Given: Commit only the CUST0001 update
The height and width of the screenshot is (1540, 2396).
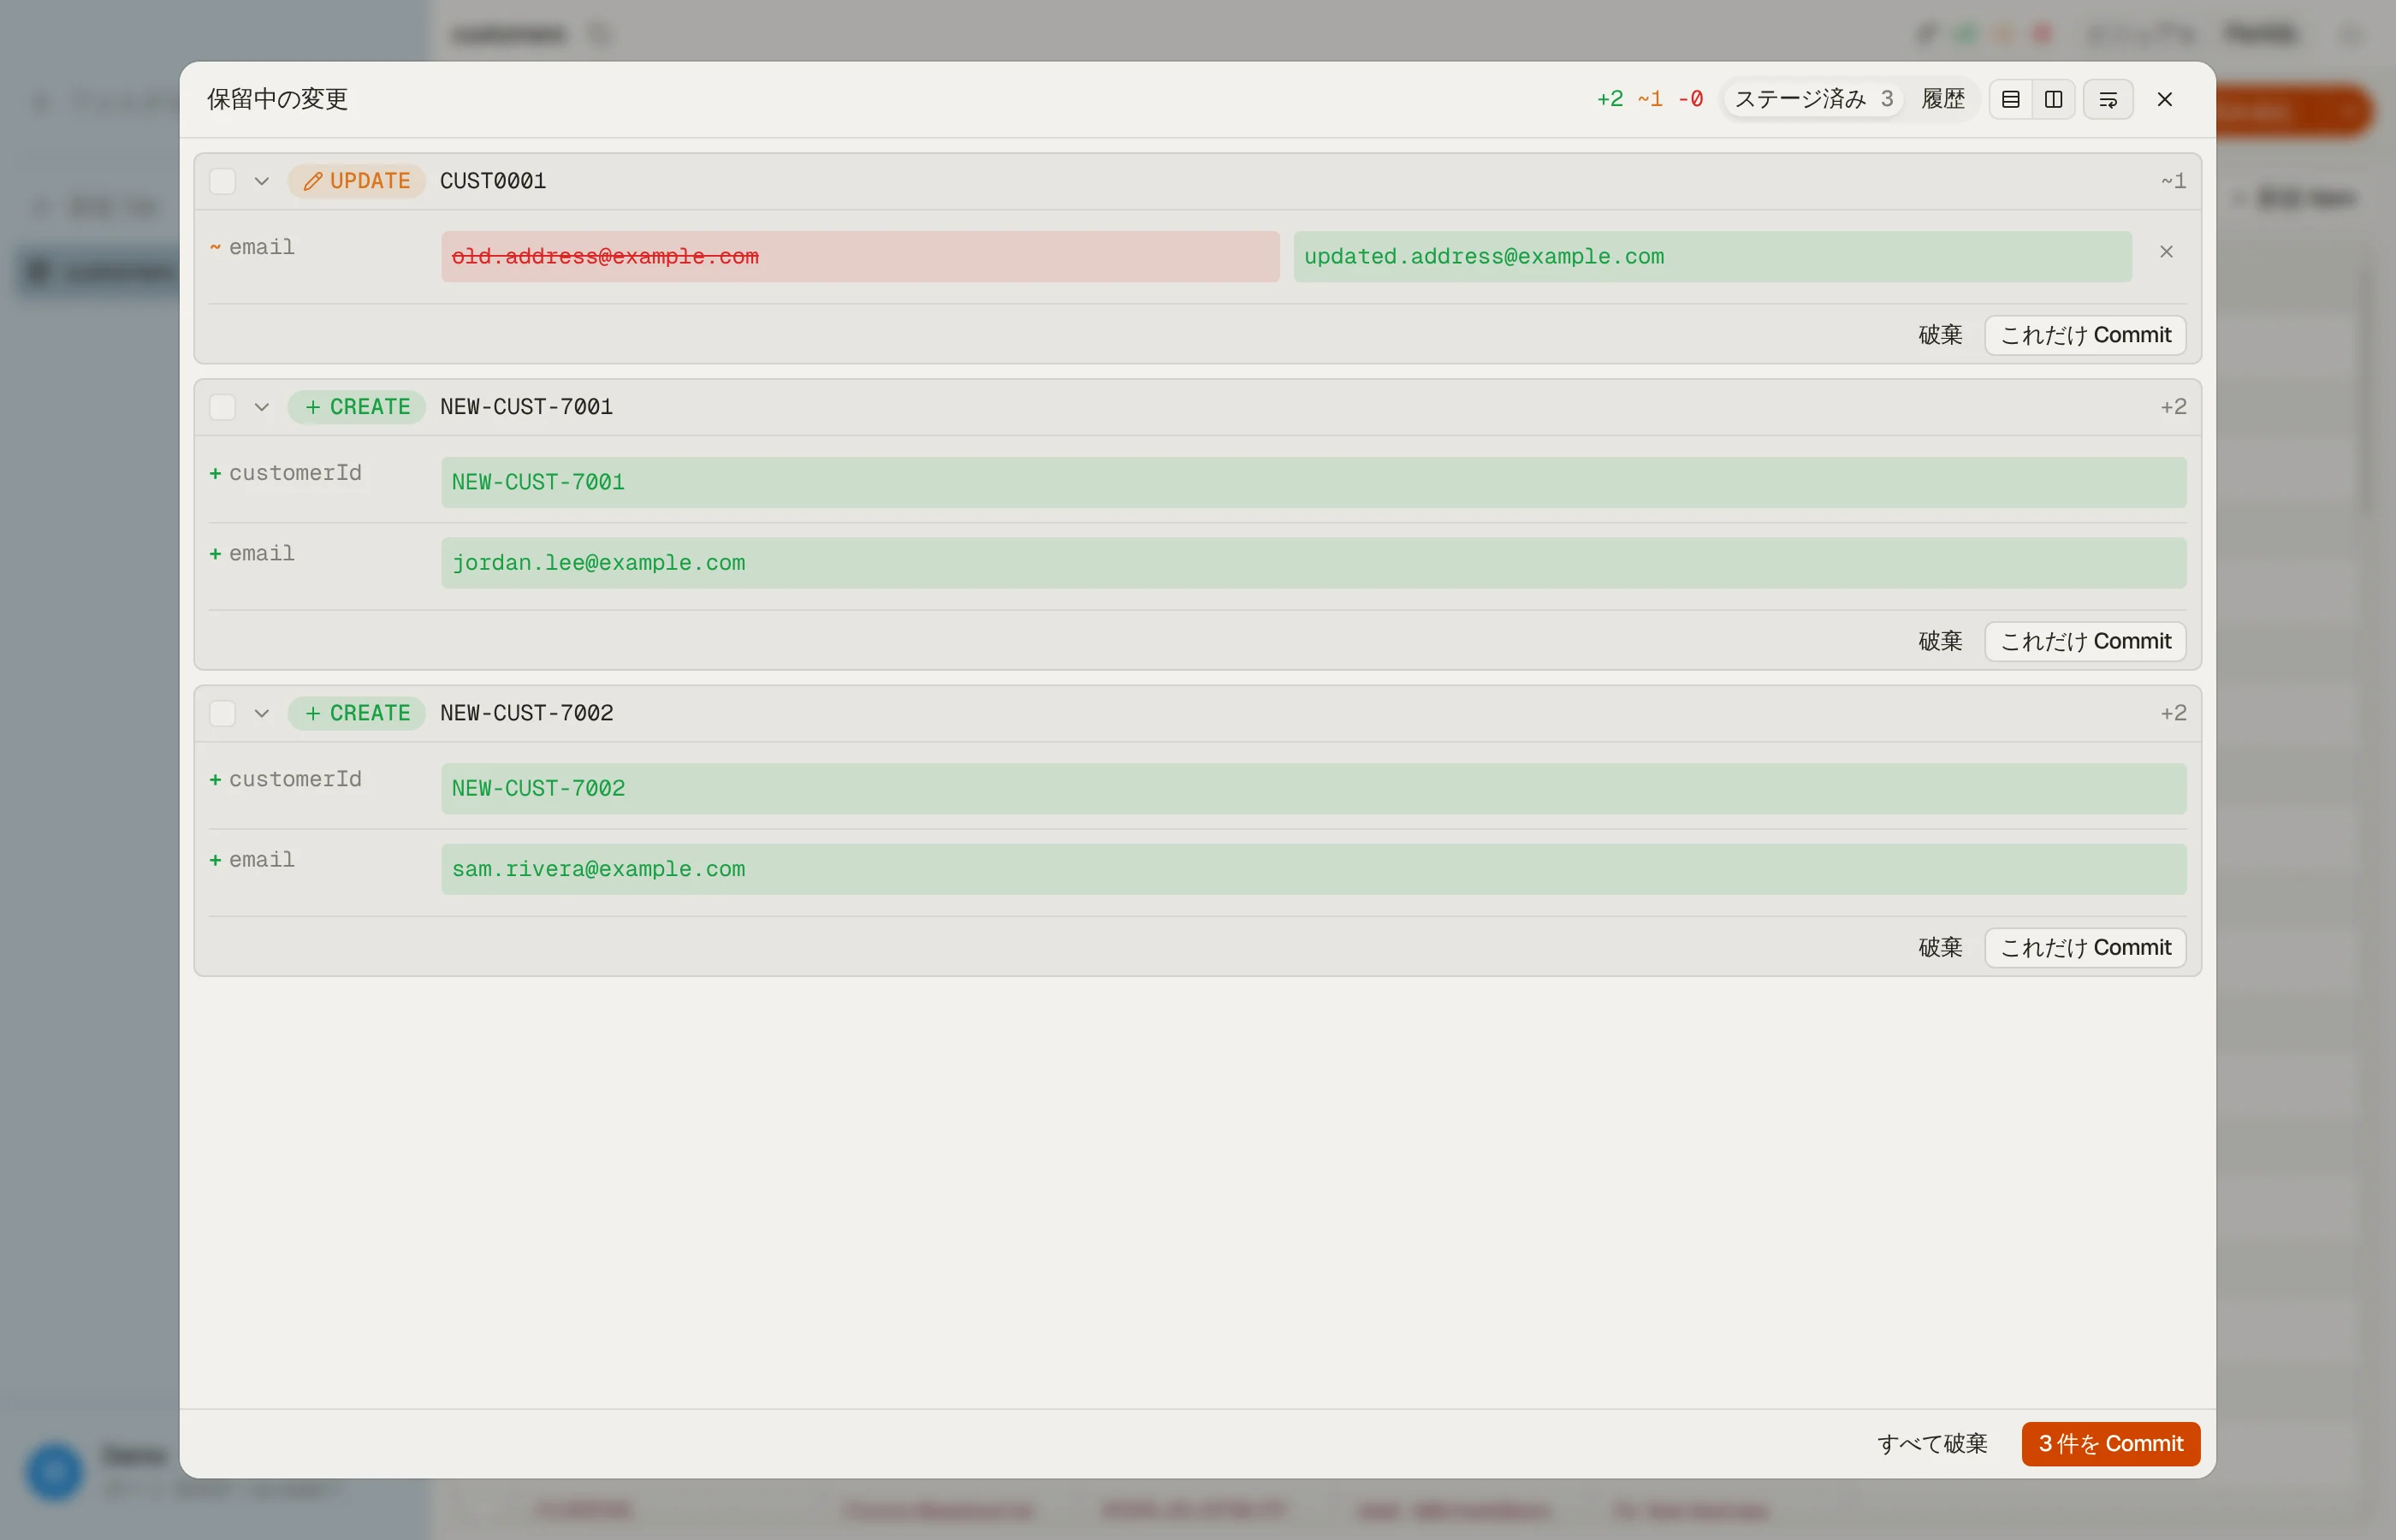Looking at the screenshot, I should [2085, 335].
